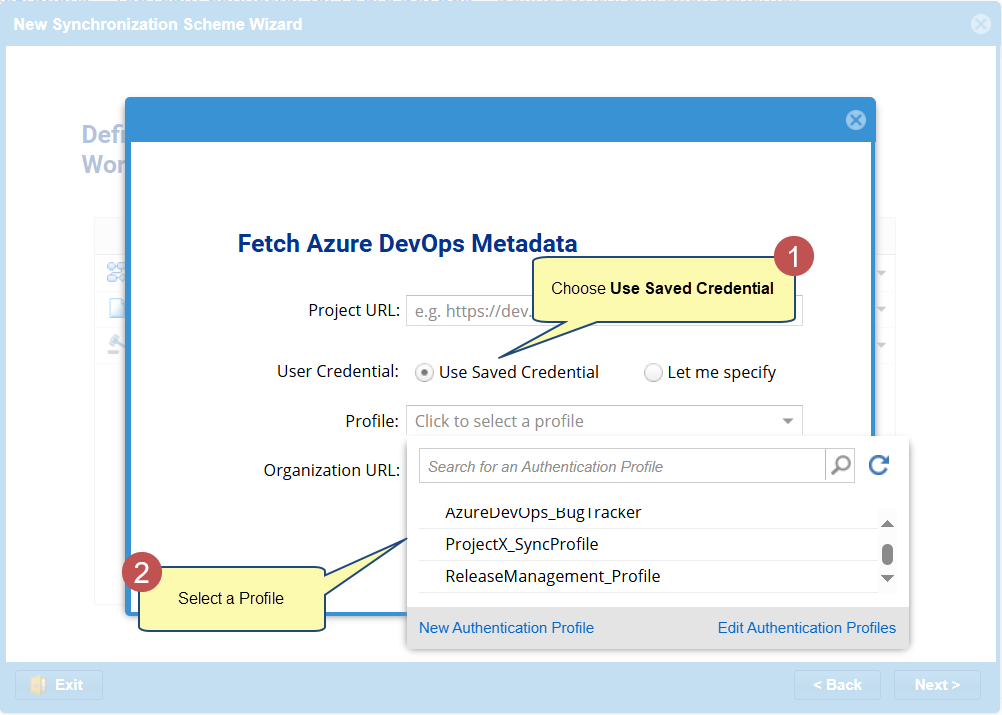Expand the Profile dropdown arrow
Viewport: 1002px width, 715px height.
point(788,421)
